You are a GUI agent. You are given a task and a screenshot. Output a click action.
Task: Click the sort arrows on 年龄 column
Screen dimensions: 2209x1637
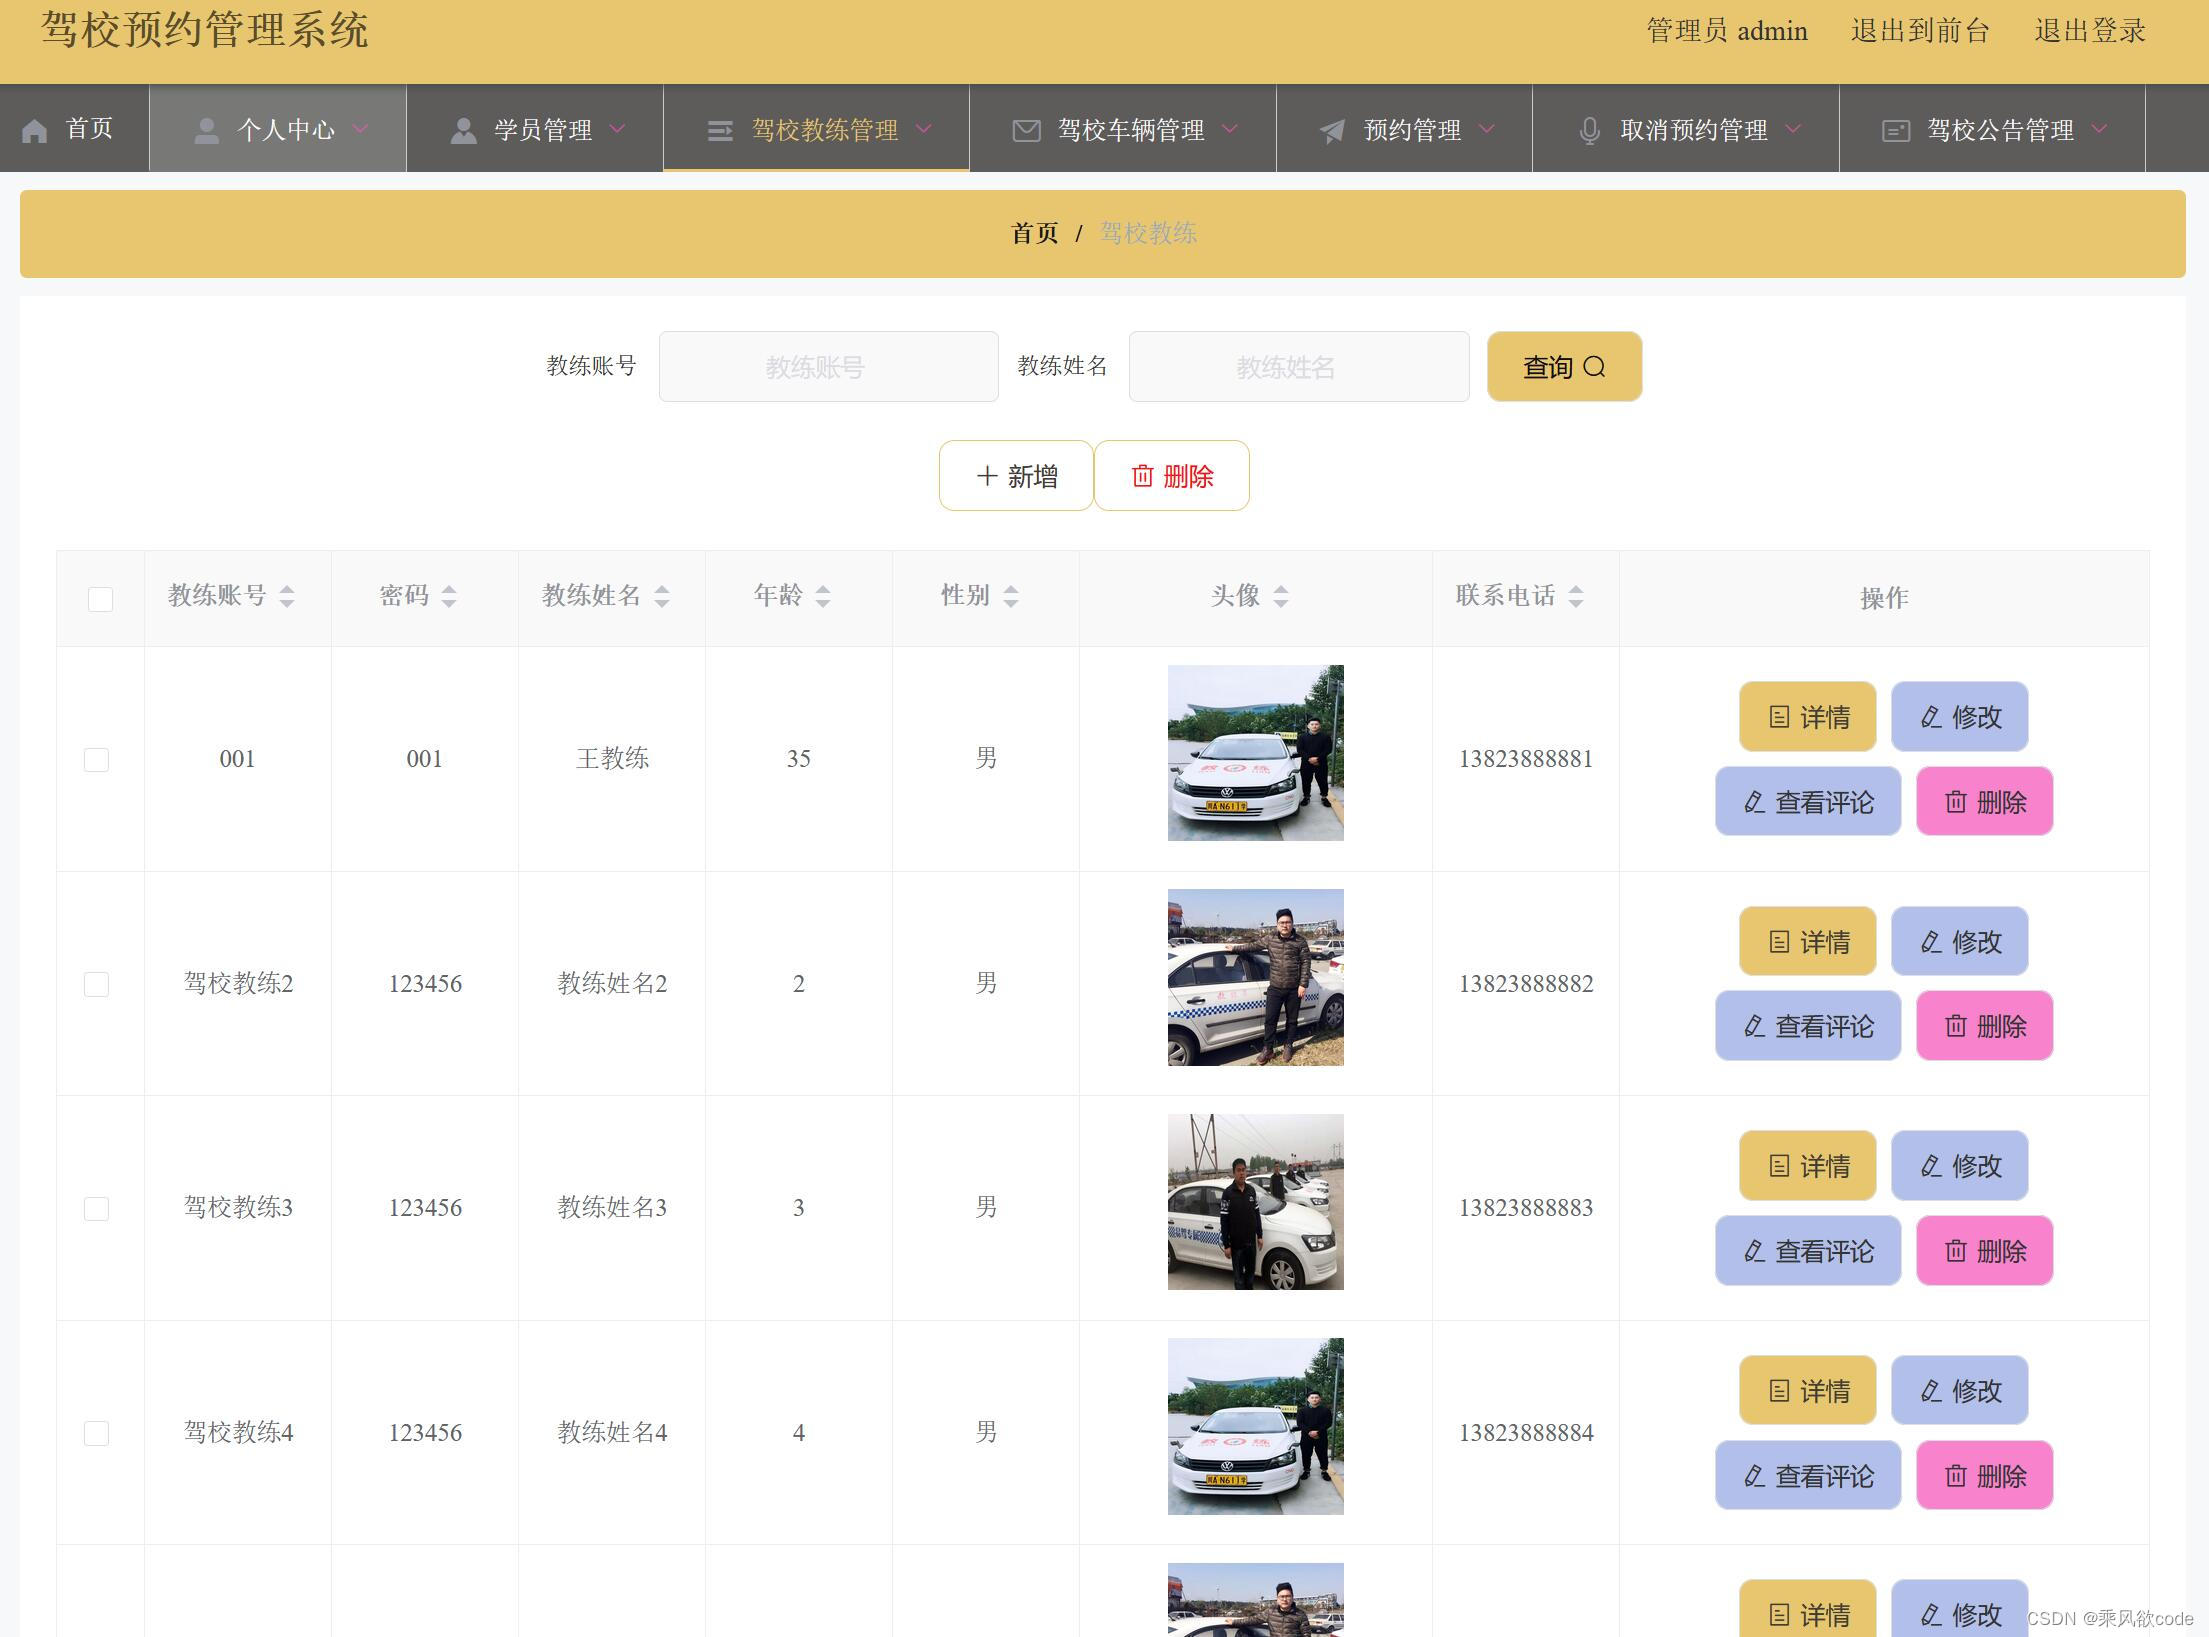click(823, 597)
